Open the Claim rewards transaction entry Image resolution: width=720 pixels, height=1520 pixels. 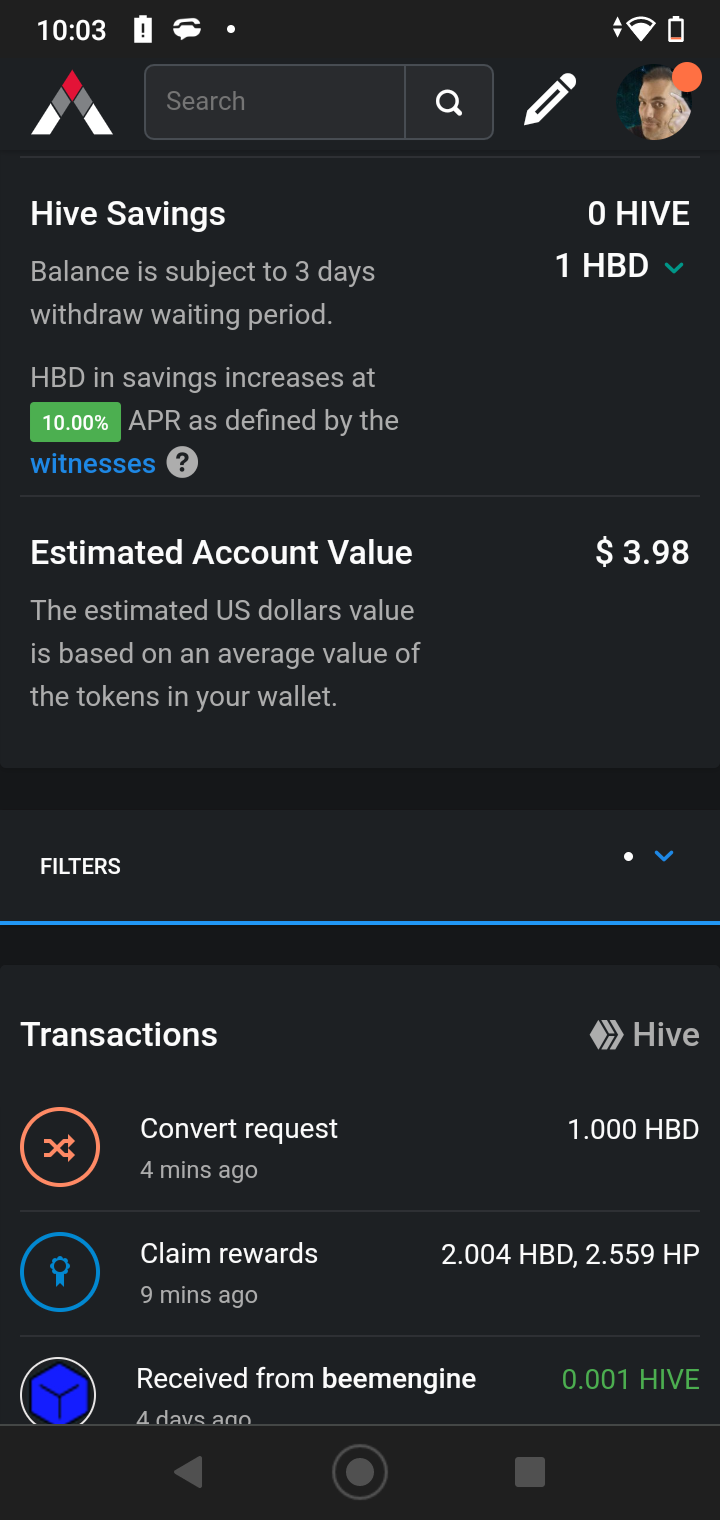click(229, 1254)
